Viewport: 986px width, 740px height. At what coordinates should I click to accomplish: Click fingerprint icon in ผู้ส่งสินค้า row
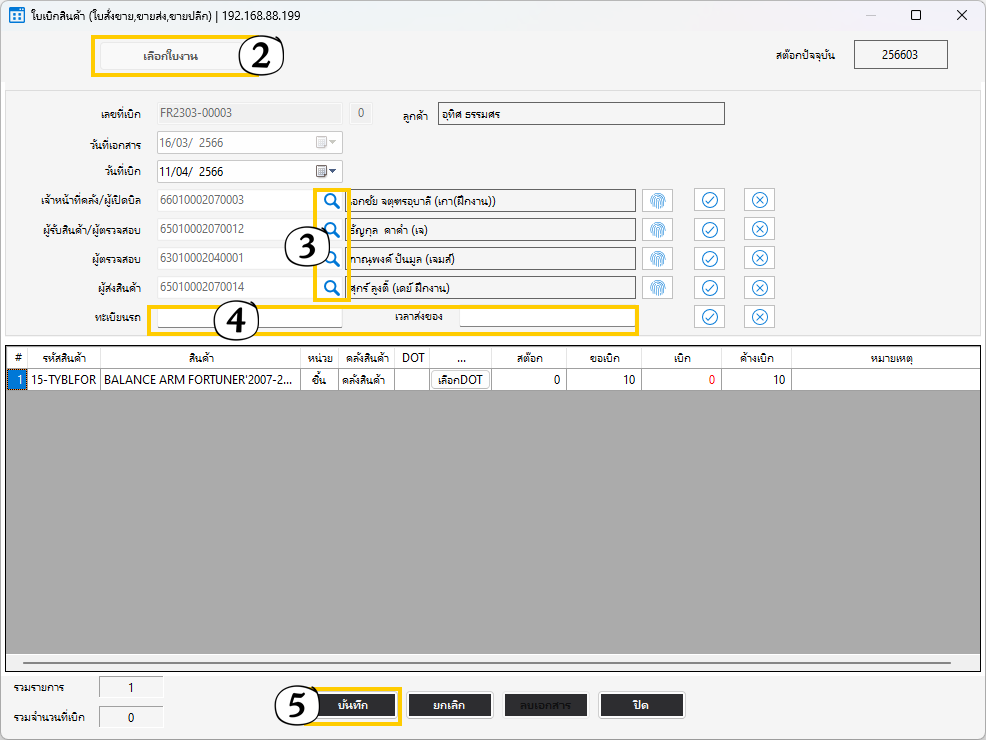point(657,288)
